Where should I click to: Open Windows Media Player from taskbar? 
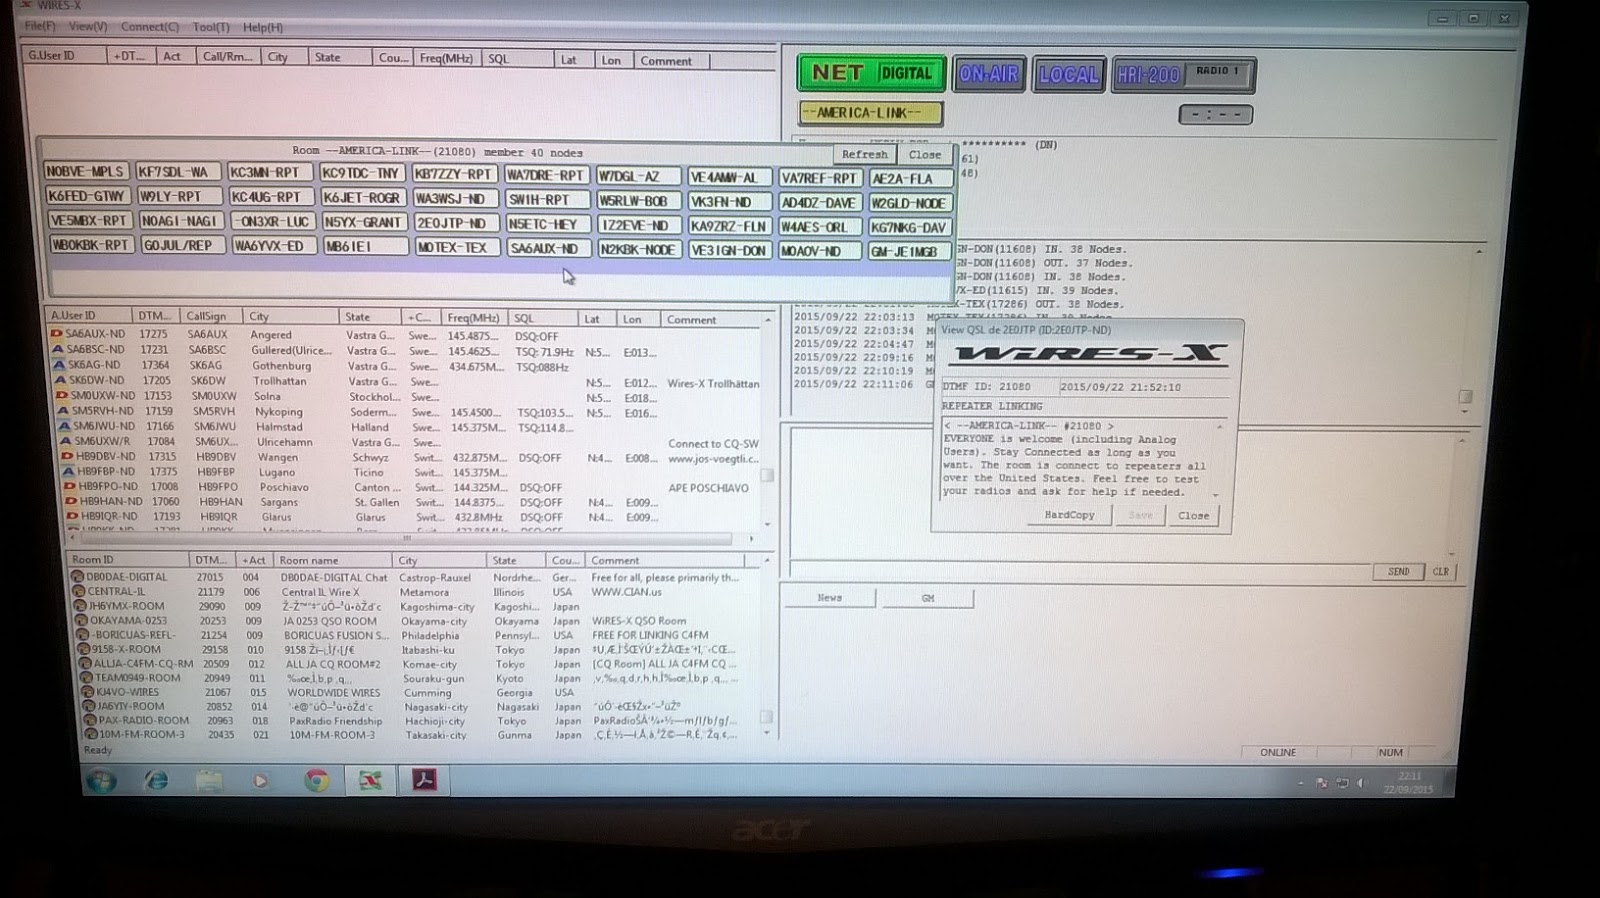[260, 781]
